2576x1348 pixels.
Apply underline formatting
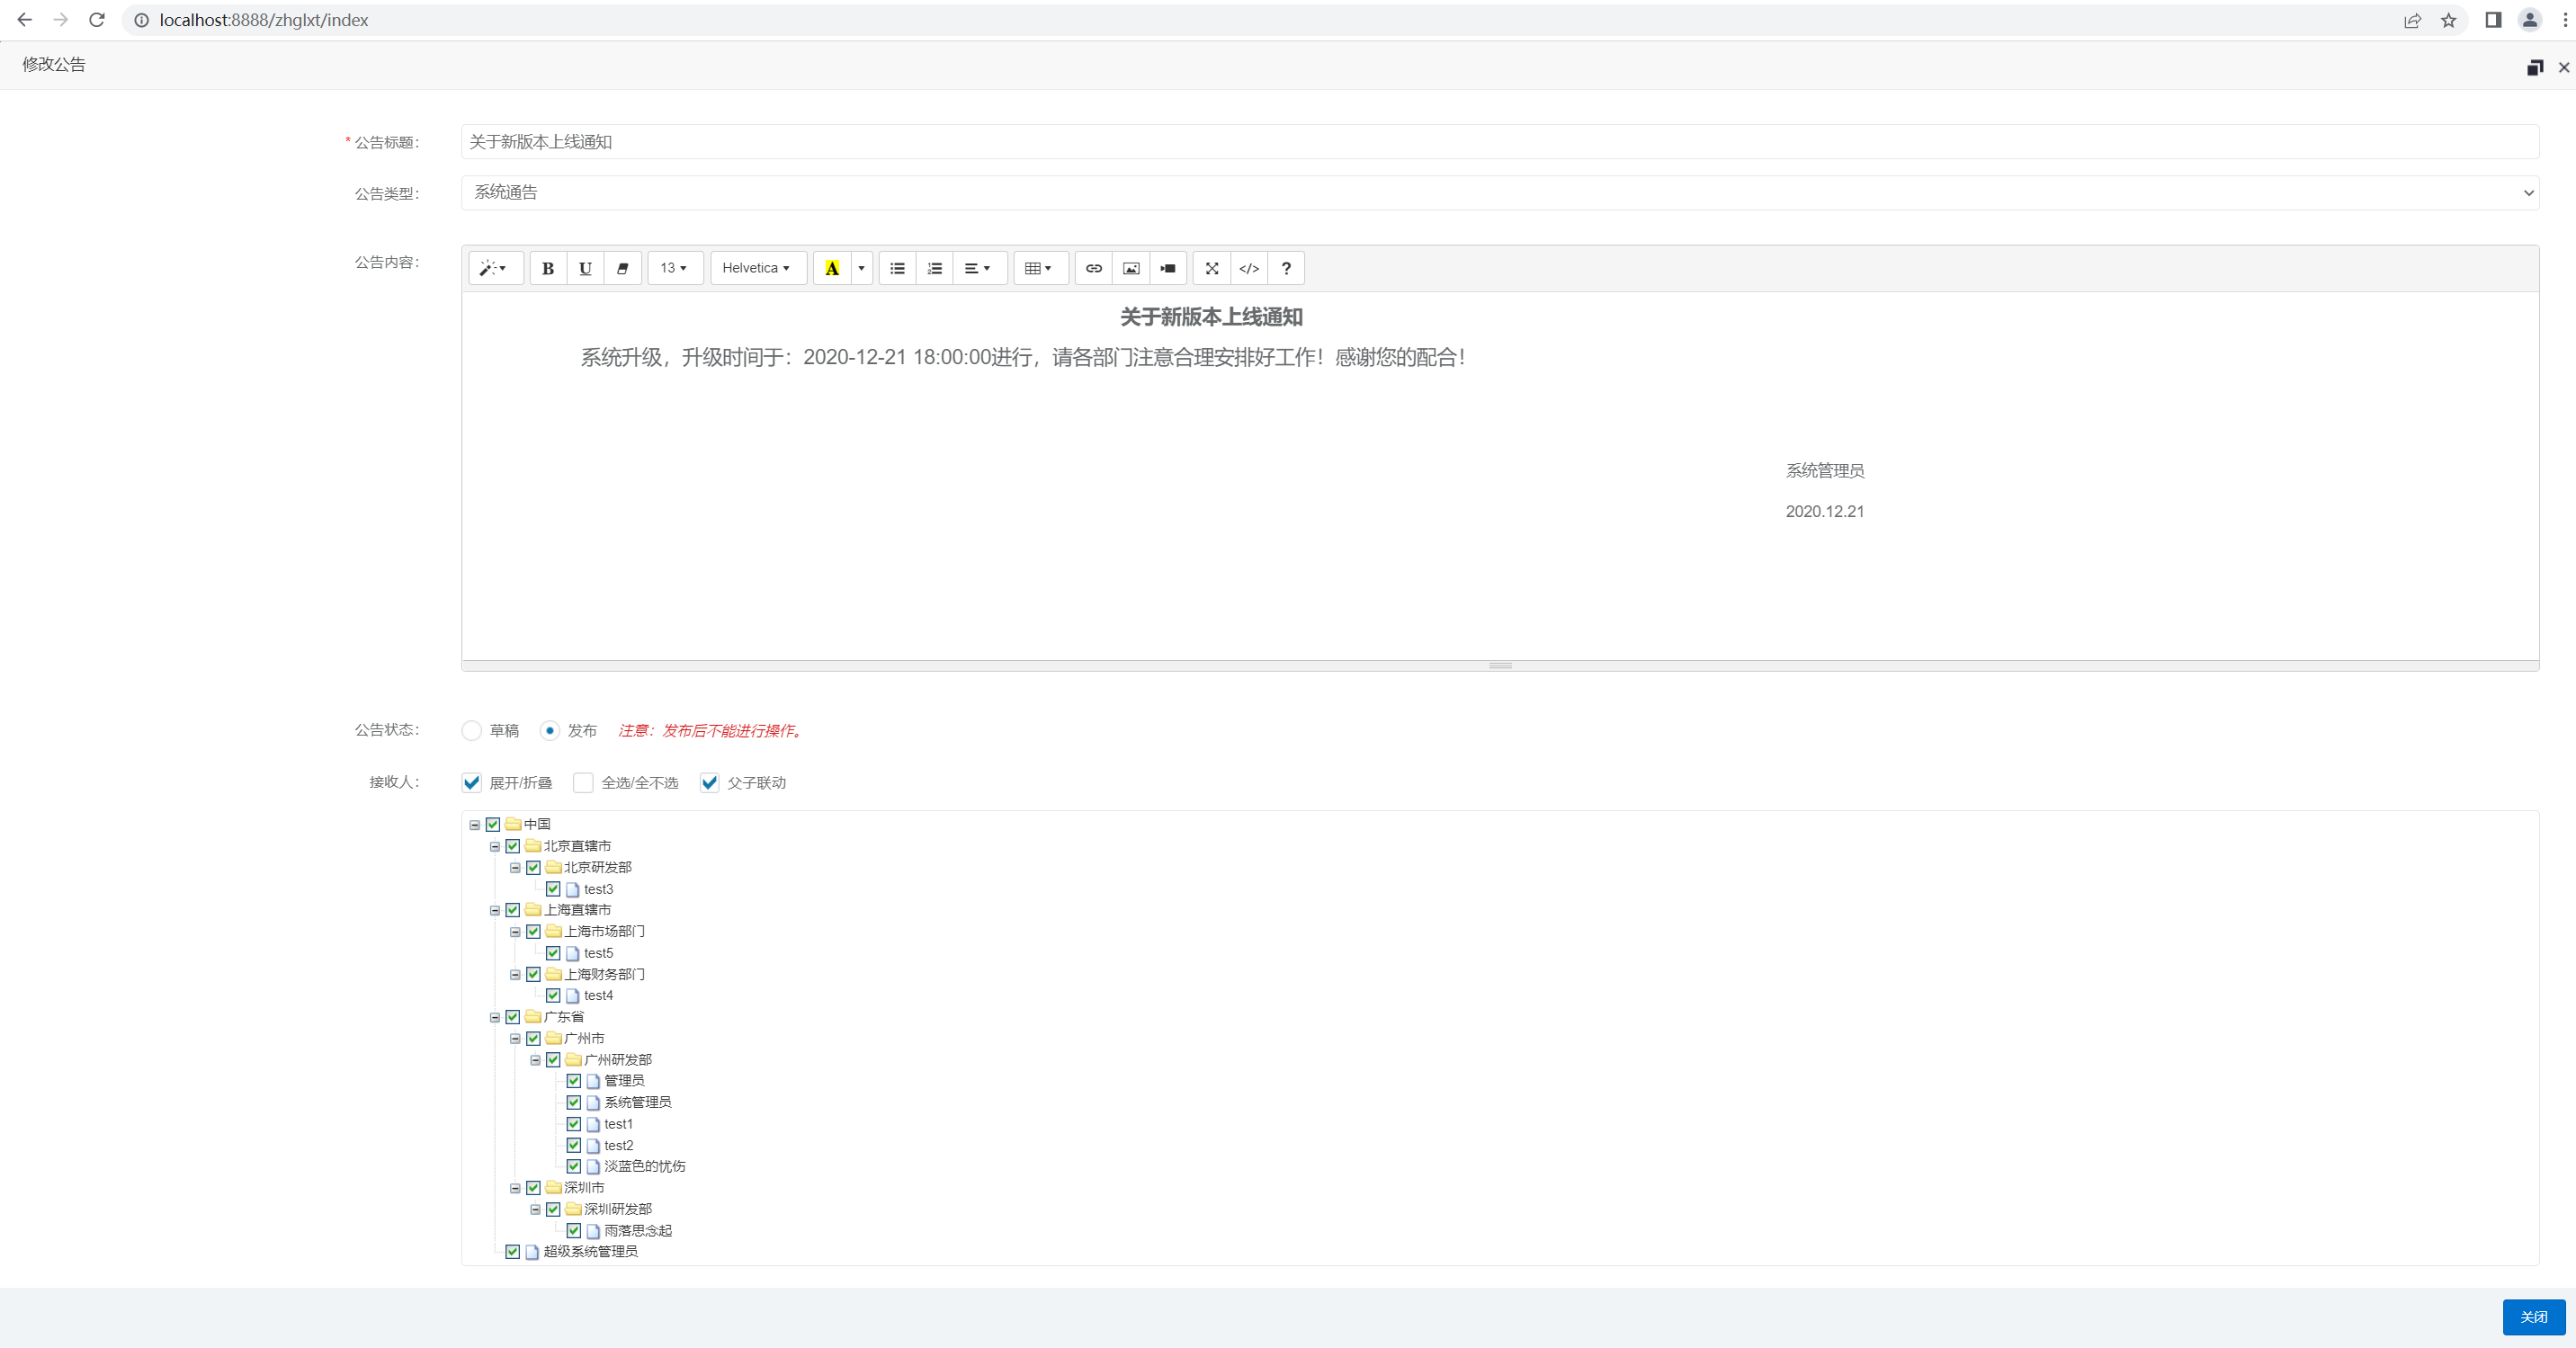pos(585,268)
